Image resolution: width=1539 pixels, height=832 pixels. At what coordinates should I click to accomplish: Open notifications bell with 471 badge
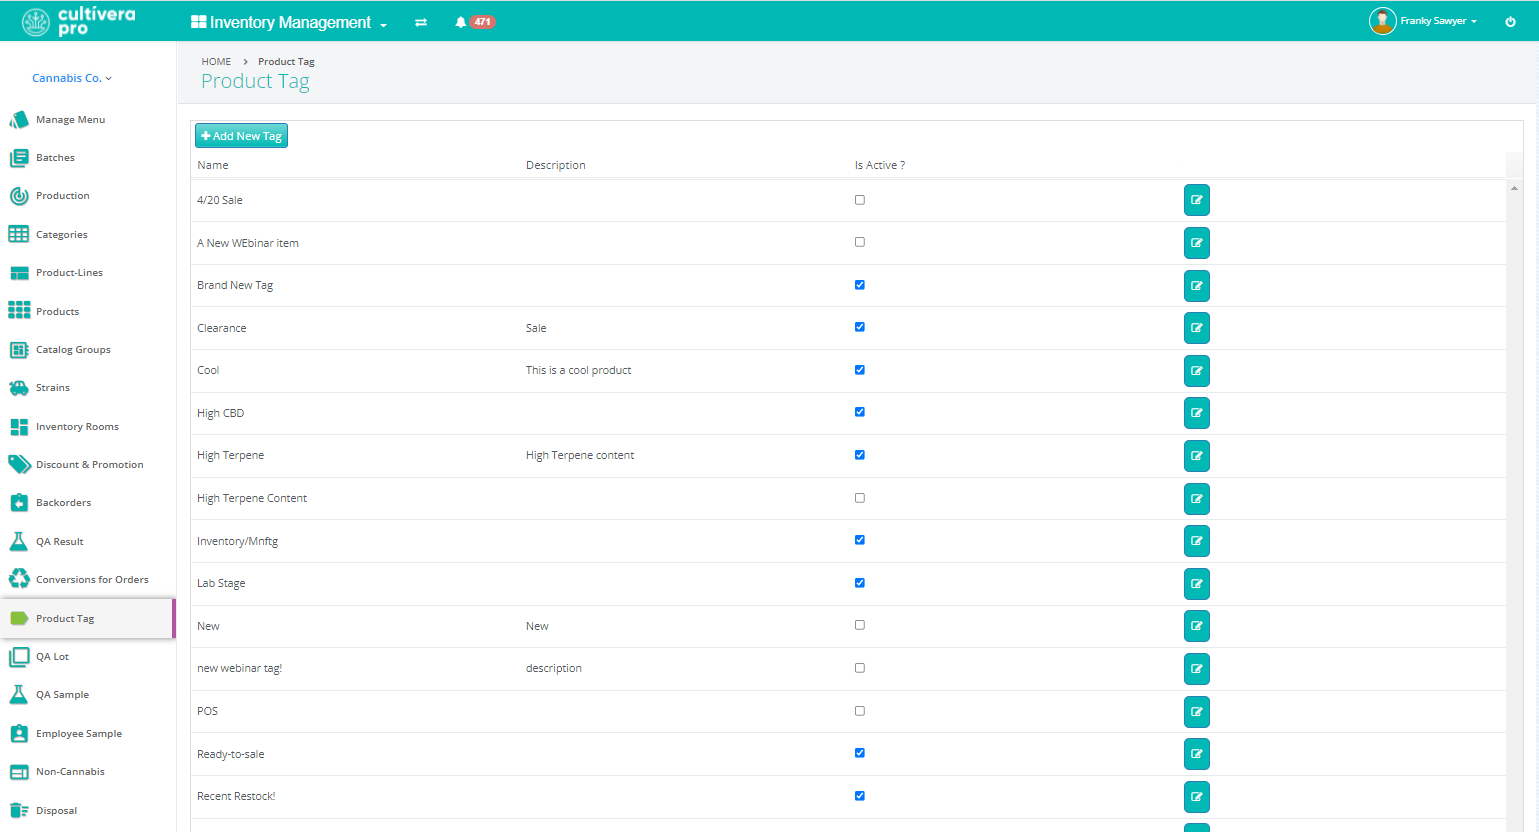click(x=475, y=22)
